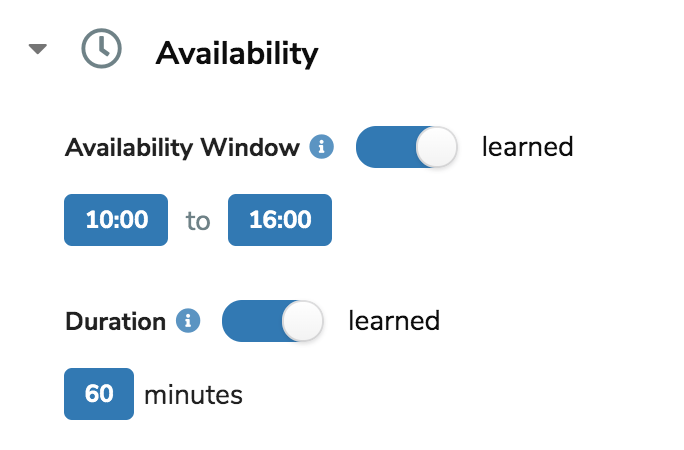Open the Availability Window info icon
Image resolution: width=684 pixels, height=450 pixels.
321,147
